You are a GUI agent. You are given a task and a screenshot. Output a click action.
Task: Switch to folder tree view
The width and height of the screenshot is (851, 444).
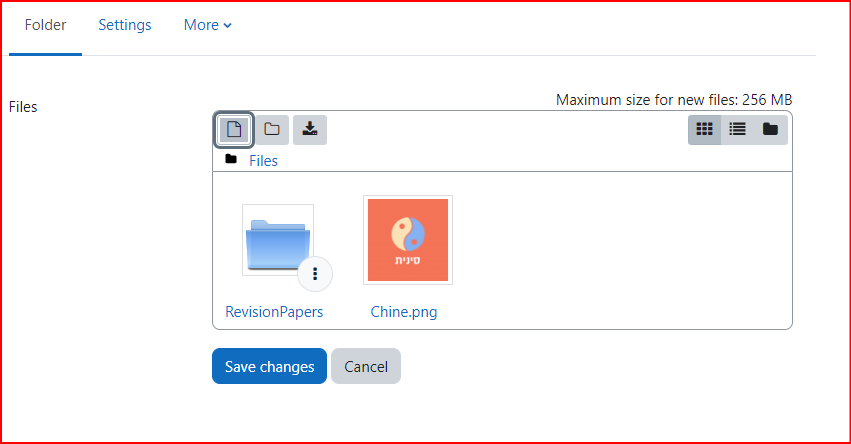pos(771,130)
